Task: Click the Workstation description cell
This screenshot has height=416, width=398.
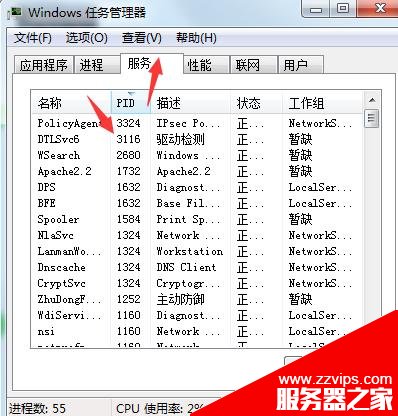Action: click(x=190, y=251)
